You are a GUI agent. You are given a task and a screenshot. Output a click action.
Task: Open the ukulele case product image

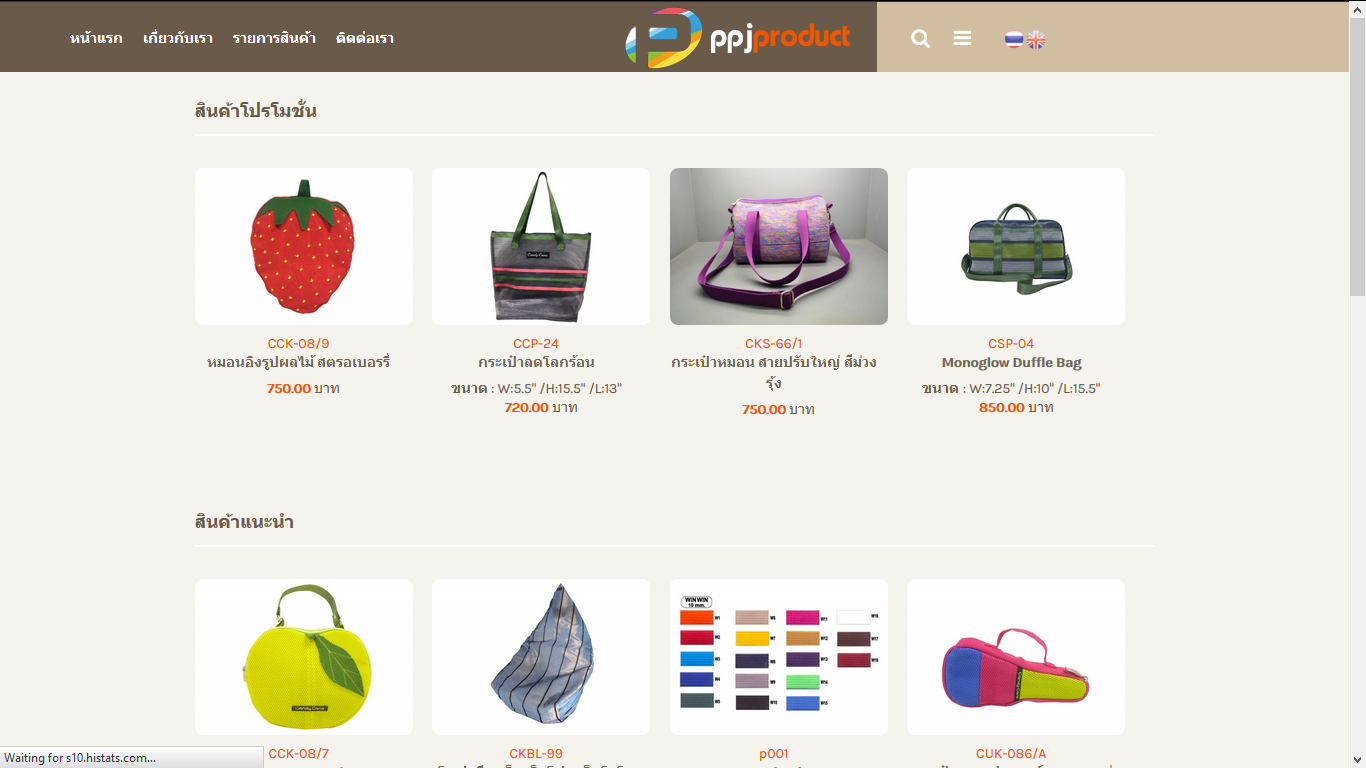pos(1016,657)
